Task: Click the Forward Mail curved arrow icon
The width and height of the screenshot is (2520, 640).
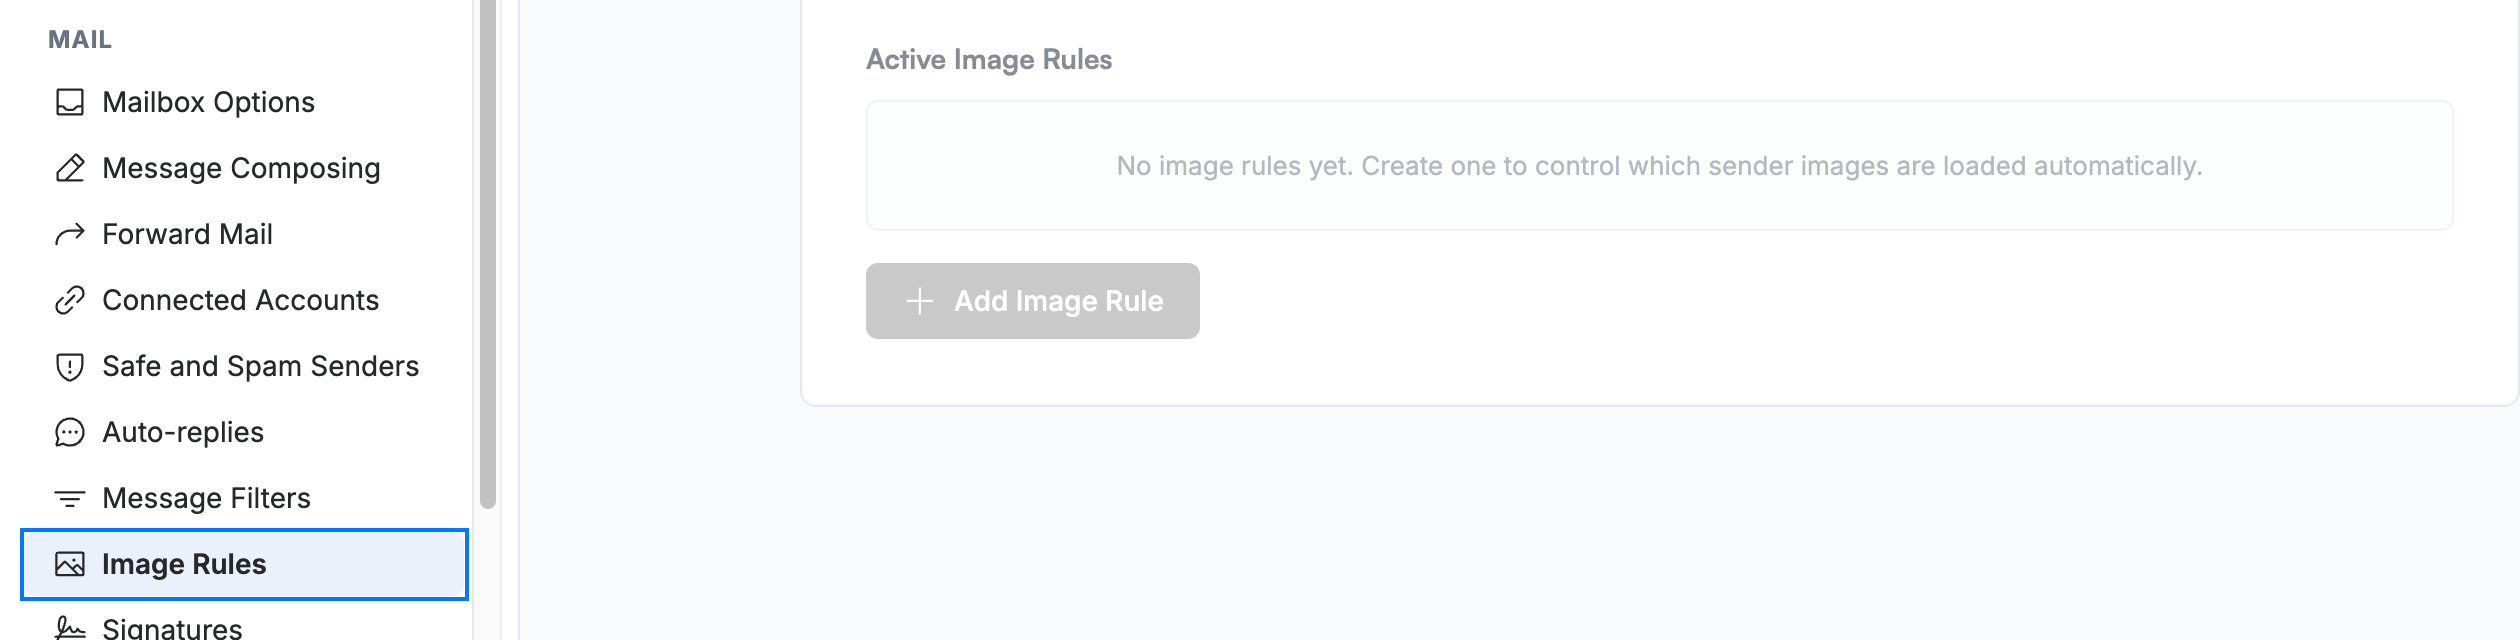Action: (x=70, y=234)
